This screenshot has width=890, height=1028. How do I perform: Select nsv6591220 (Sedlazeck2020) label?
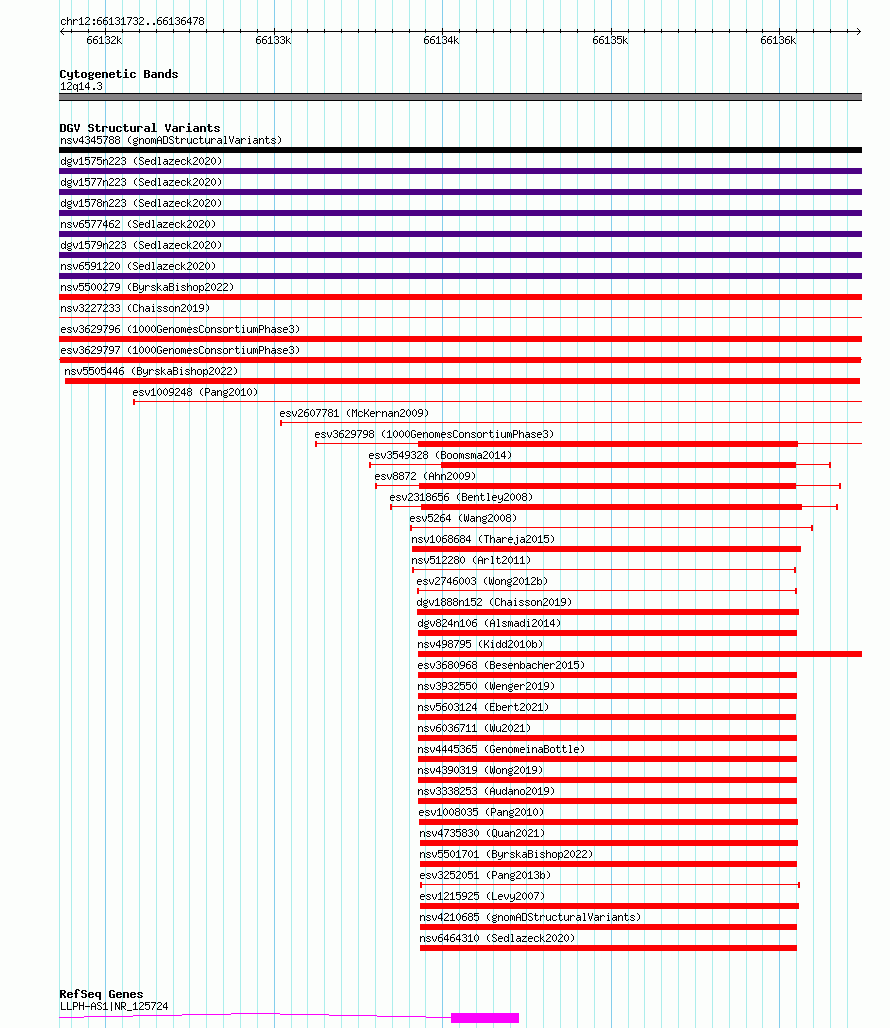pyautogui.click(x=138, y=266)
